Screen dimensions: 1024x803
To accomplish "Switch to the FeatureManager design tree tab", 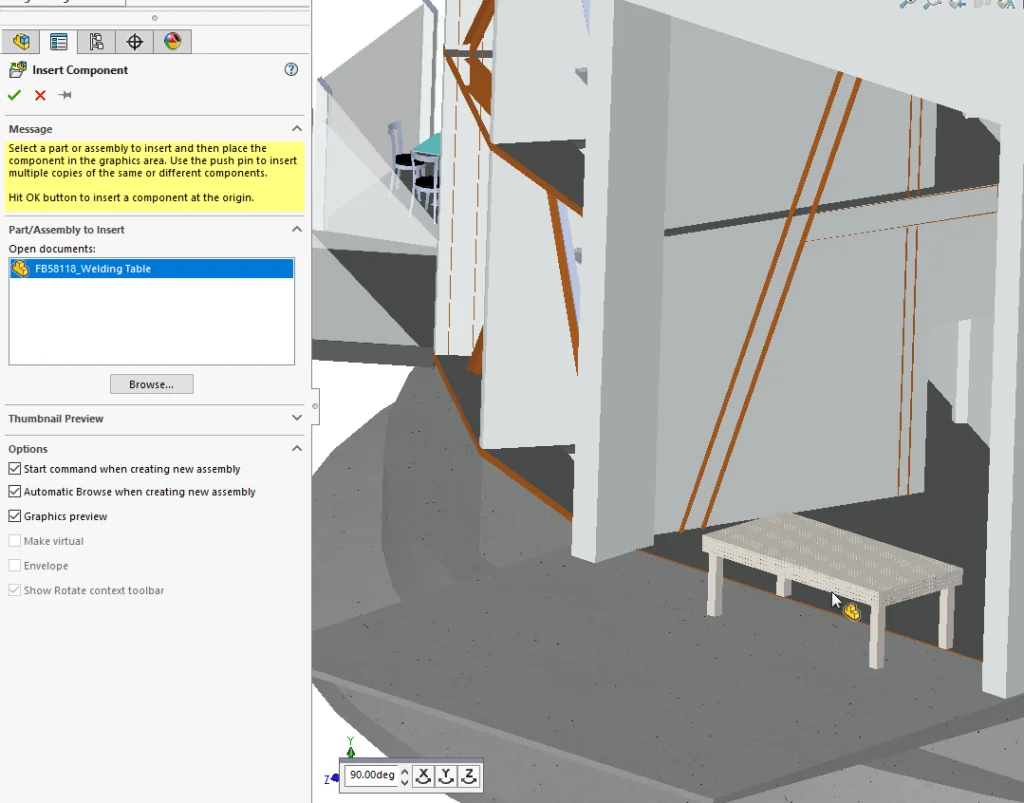I will [x=21, y=41].
